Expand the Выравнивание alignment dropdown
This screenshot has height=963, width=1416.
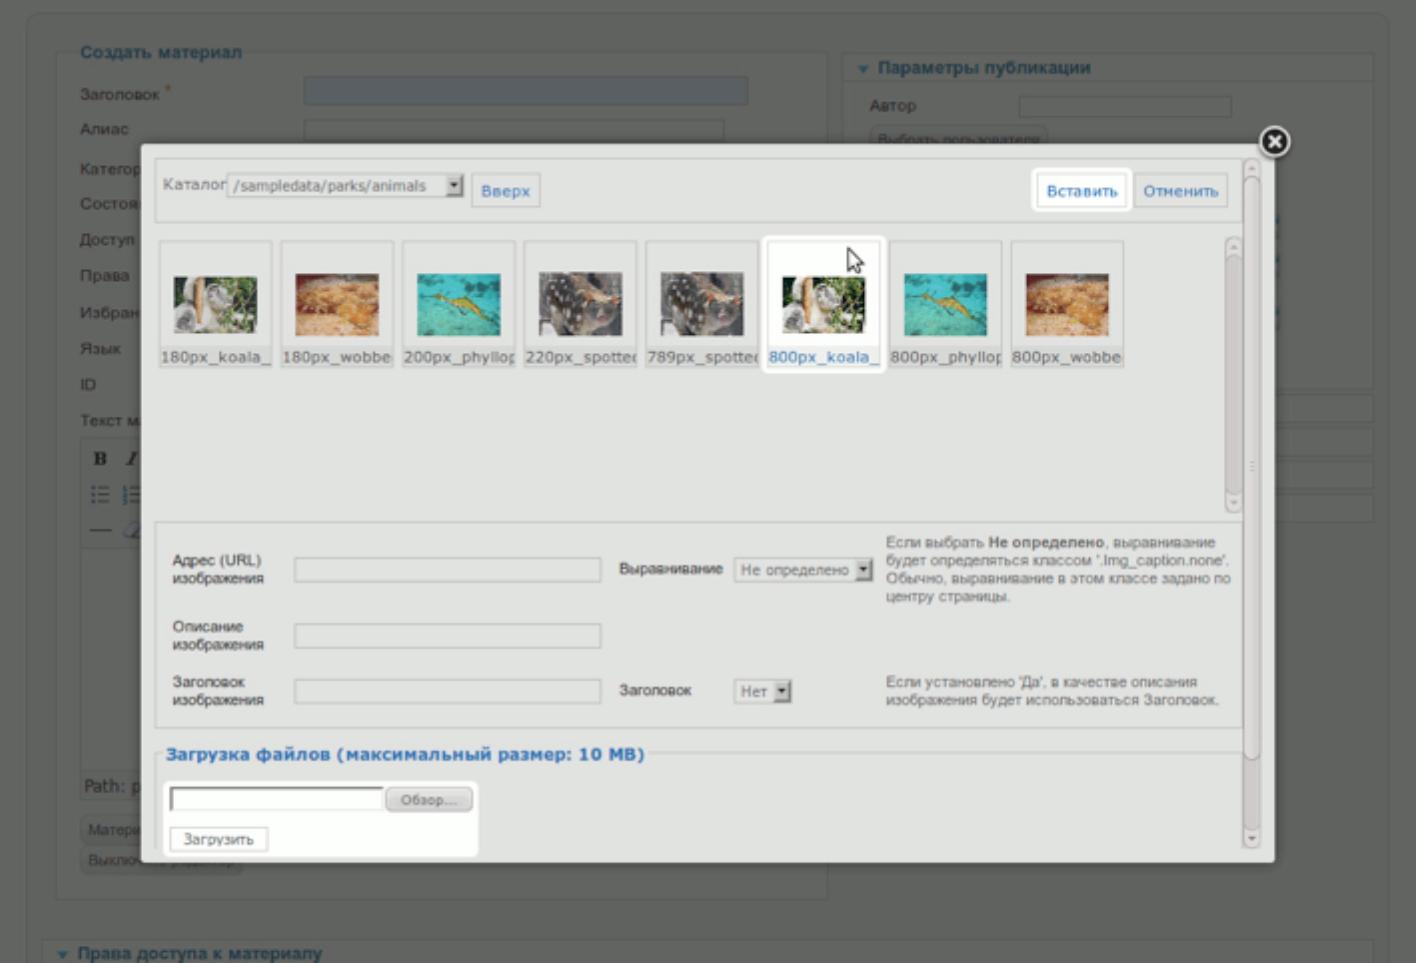(863, 570)
